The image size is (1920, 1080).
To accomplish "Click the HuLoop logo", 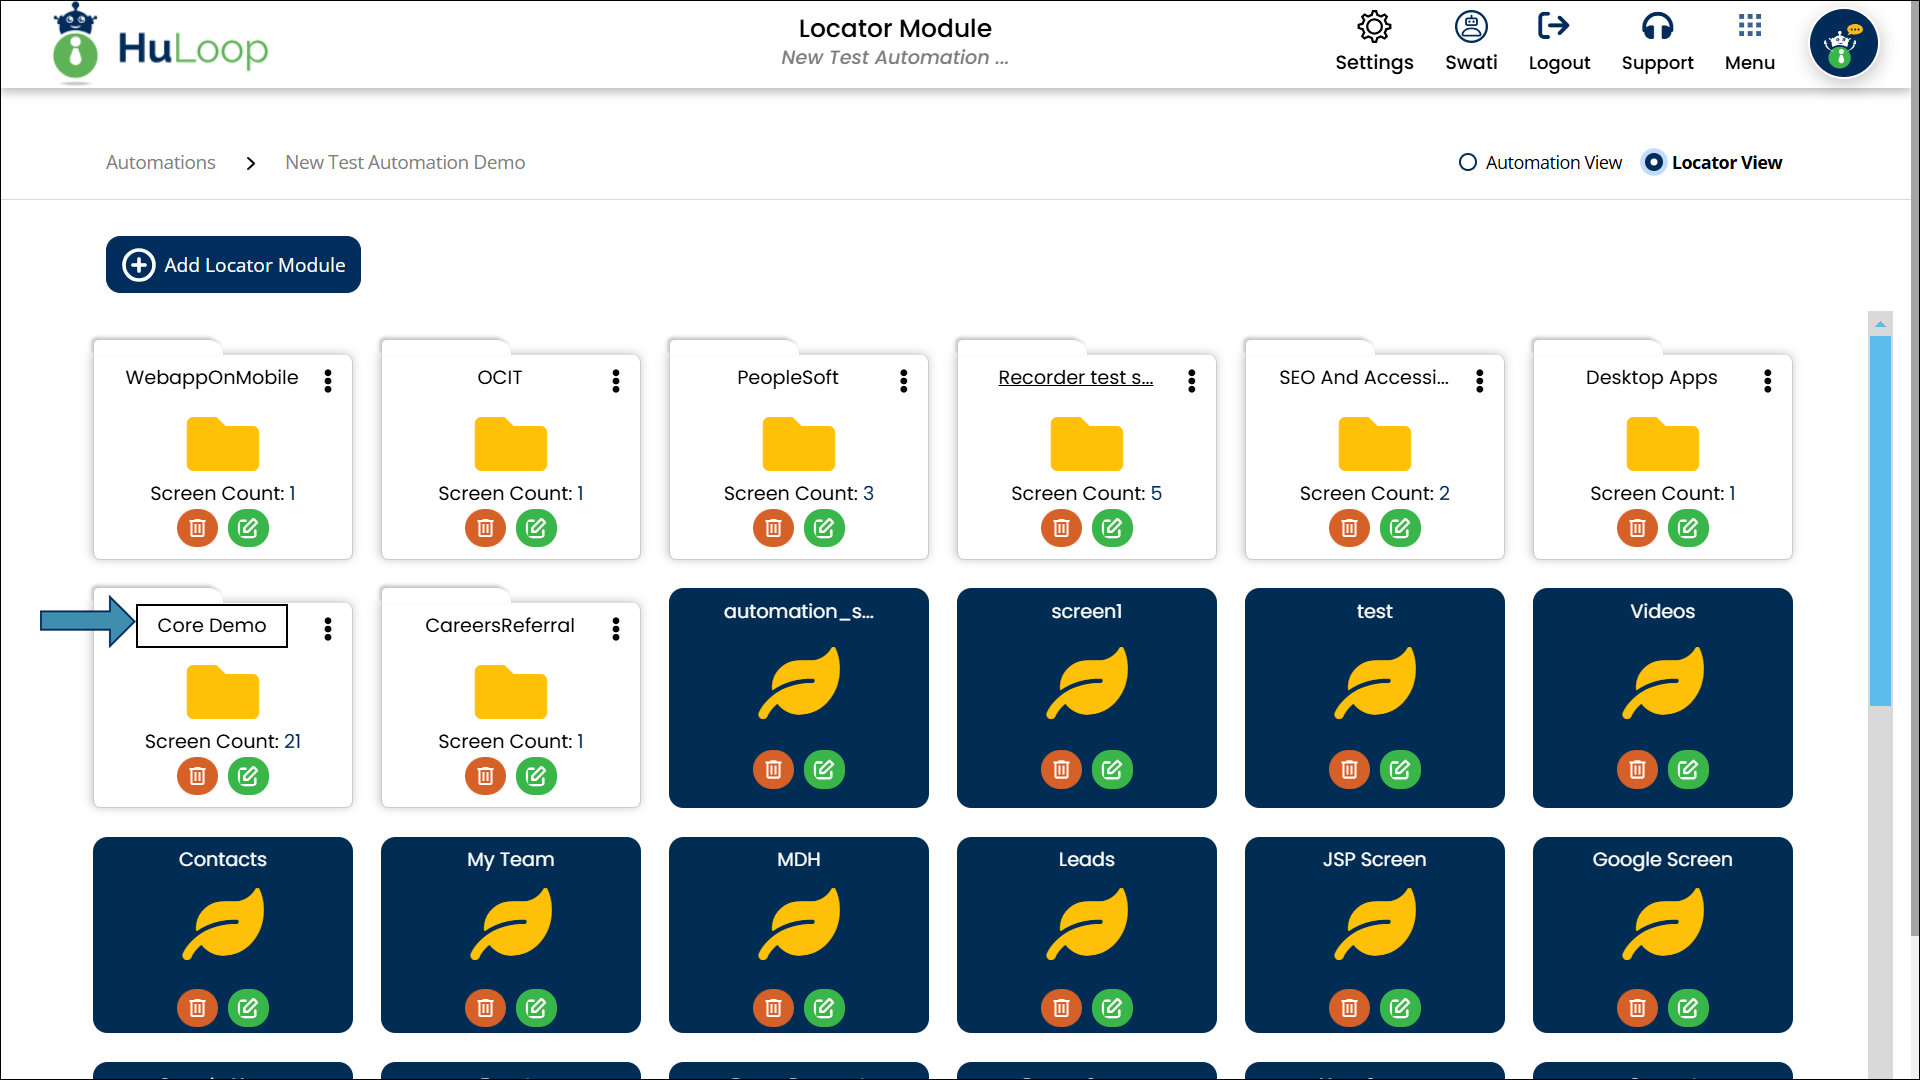I will 160,45.
